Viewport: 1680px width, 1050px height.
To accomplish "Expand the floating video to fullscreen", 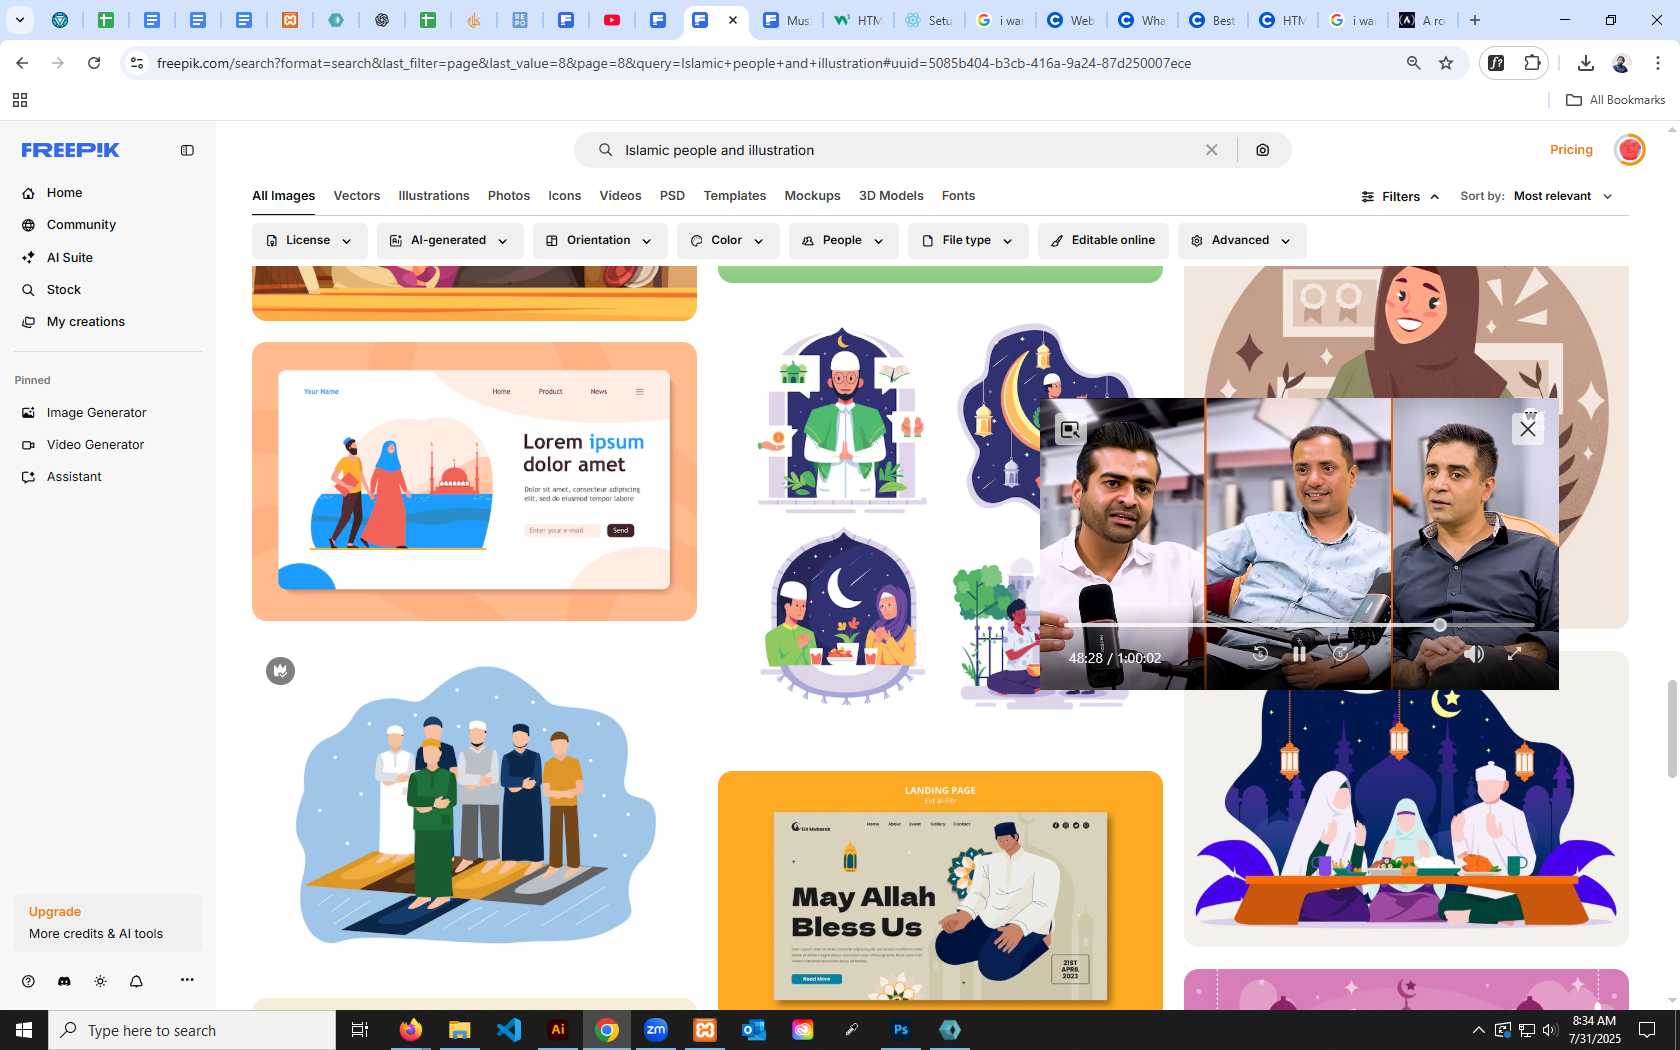I will click(x=1514, y=654).
